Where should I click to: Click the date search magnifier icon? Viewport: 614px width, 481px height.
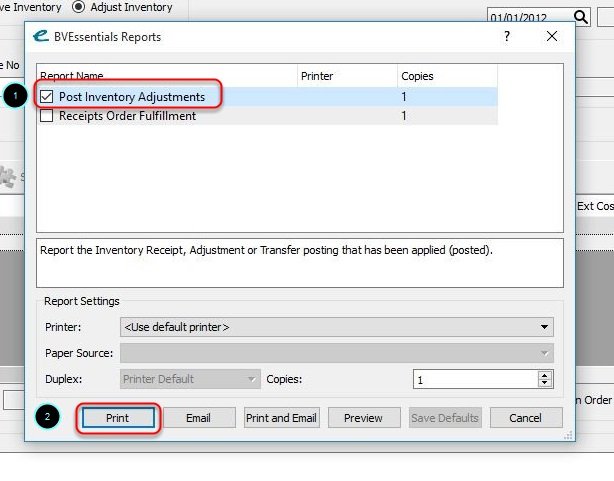click(581, 17)
